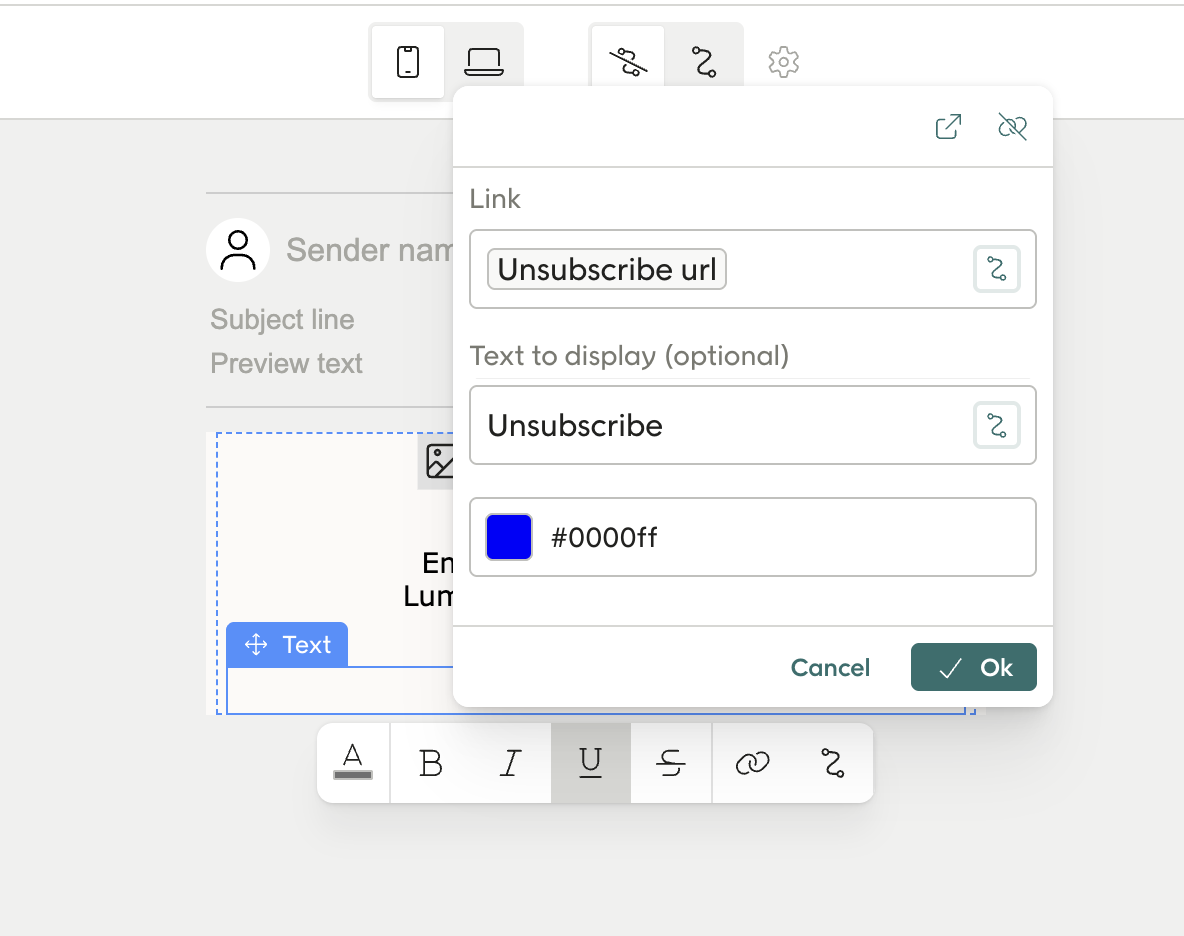Click the Unsubscribe url token
1184x936 pixels.
coord(606,269)
